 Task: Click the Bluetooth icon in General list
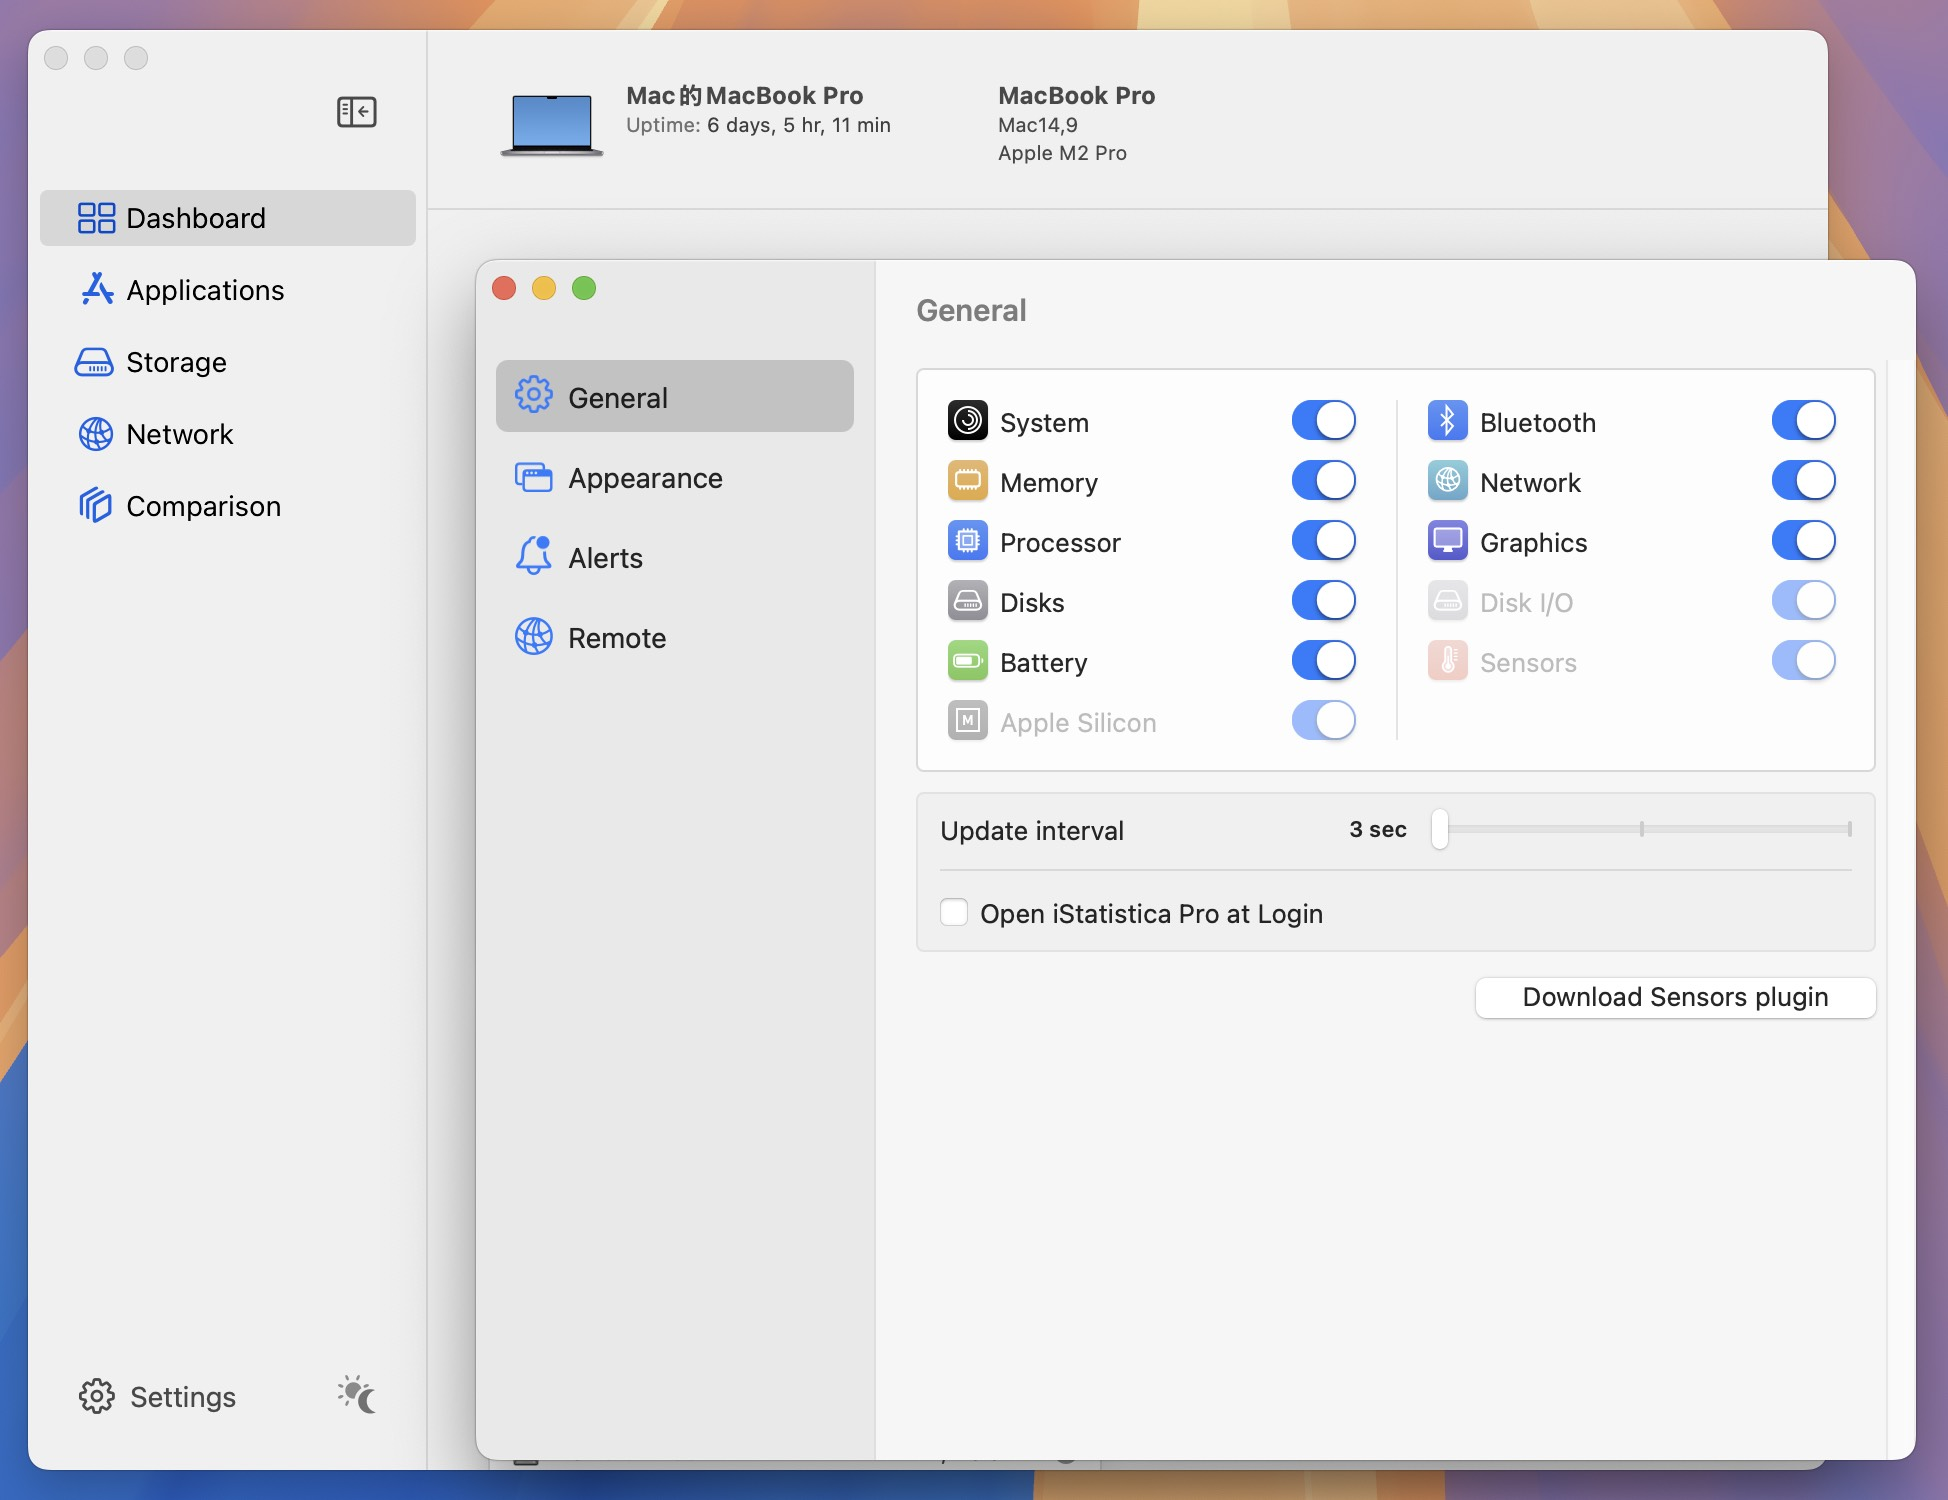pos(1447,421)
